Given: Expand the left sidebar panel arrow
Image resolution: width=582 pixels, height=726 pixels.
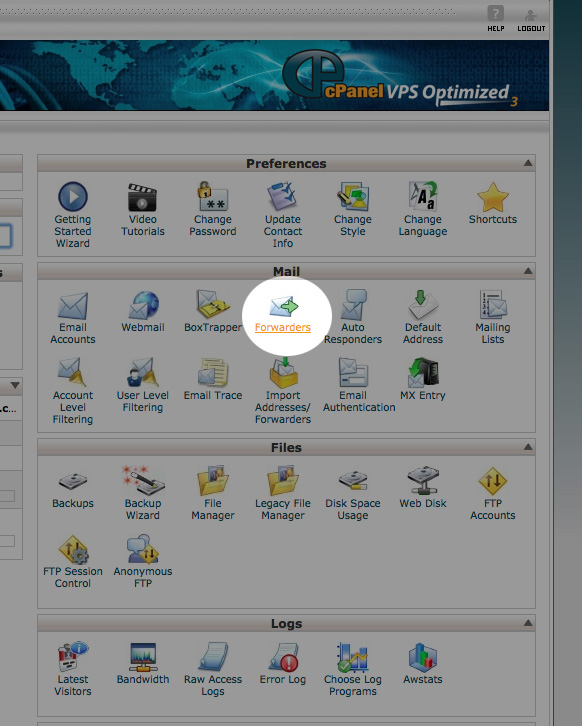Looking at the screenshot, I should [x=15, y=385].
